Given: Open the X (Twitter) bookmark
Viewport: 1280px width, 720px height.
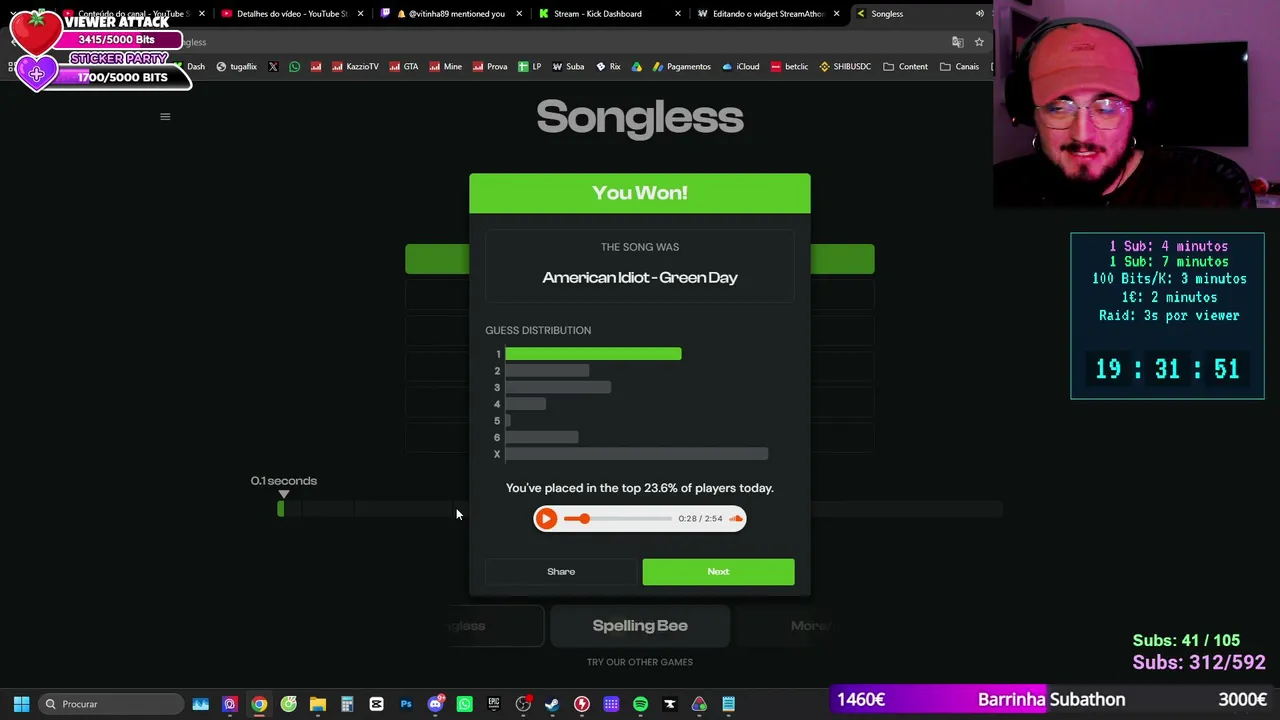Looking at the screenshot, I should click(x=273, y=67).
